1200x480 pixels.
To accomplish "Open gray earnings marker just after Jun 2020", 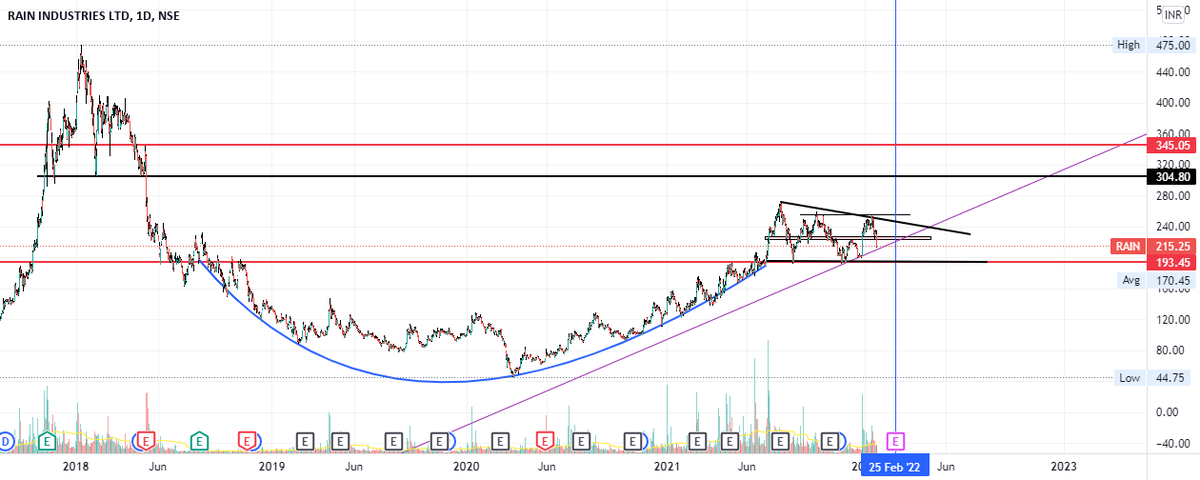I will pos(581,441).
